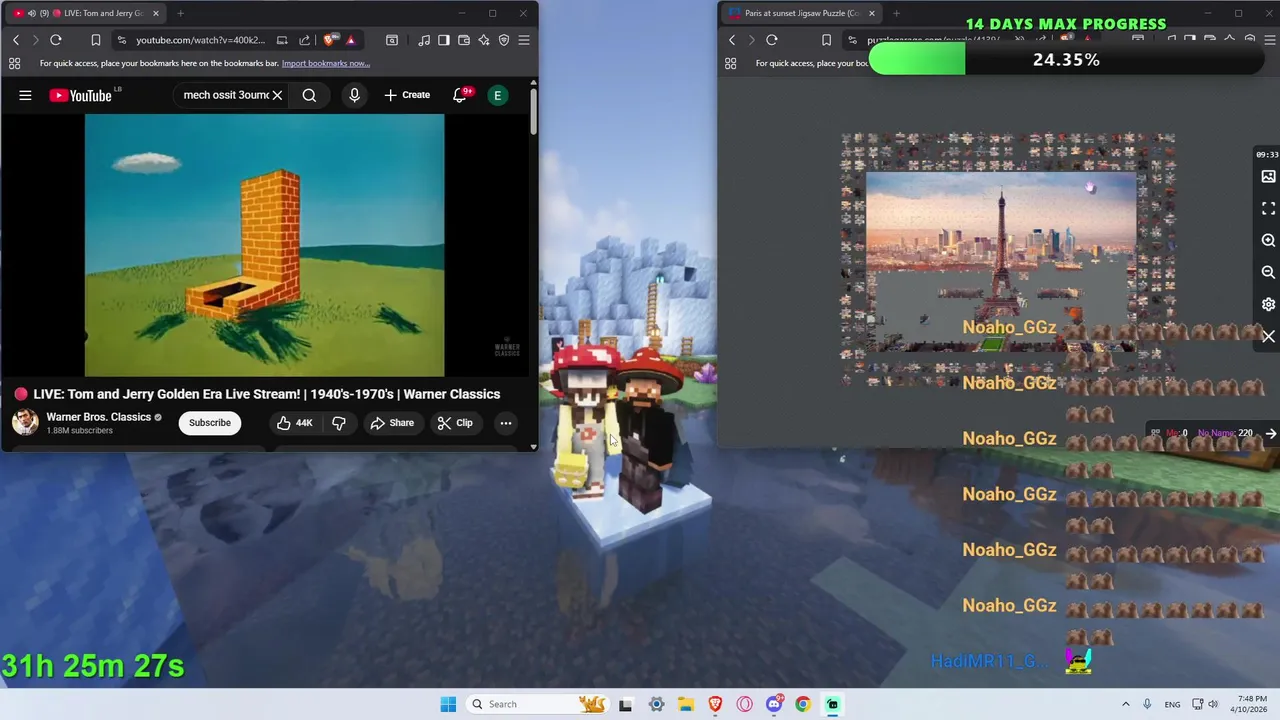Dislike the Tom and Jerry video
The width and height of the screenshot is (1280, 720).
[339, 423]
